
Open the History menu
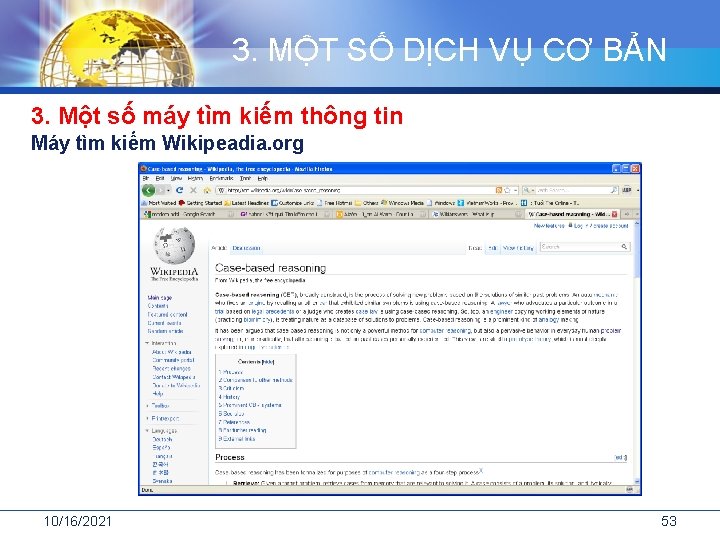(195, 178)
